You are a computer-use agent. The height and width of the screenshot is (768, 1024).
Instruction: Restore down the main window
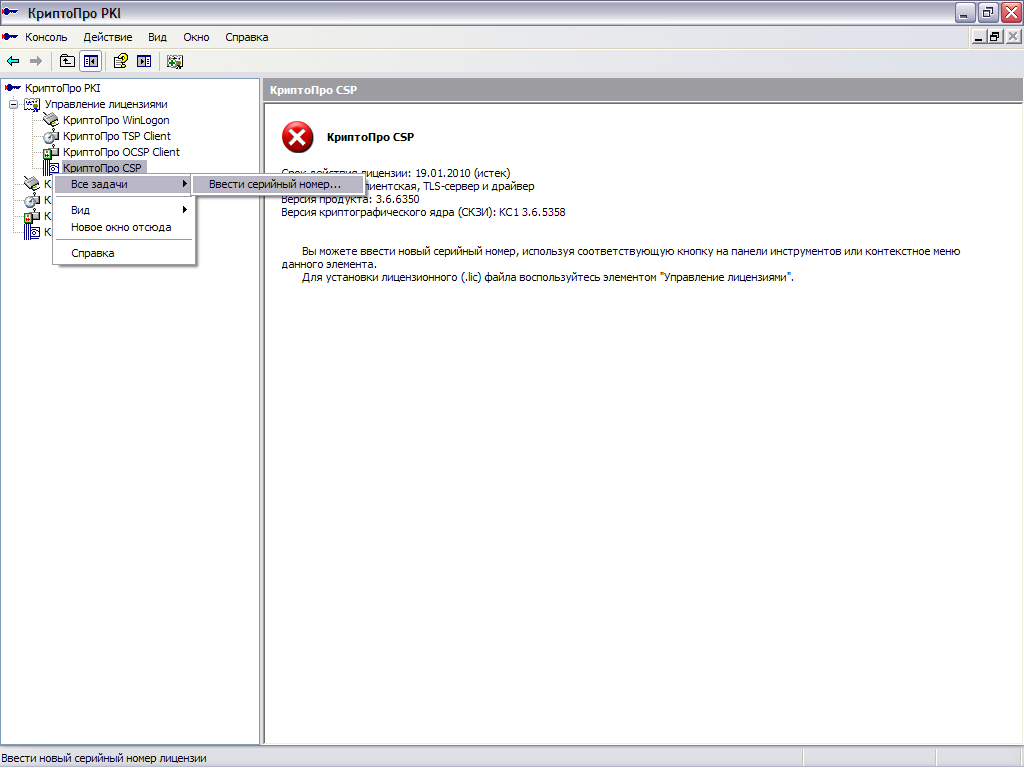click(x=988, y=12)
